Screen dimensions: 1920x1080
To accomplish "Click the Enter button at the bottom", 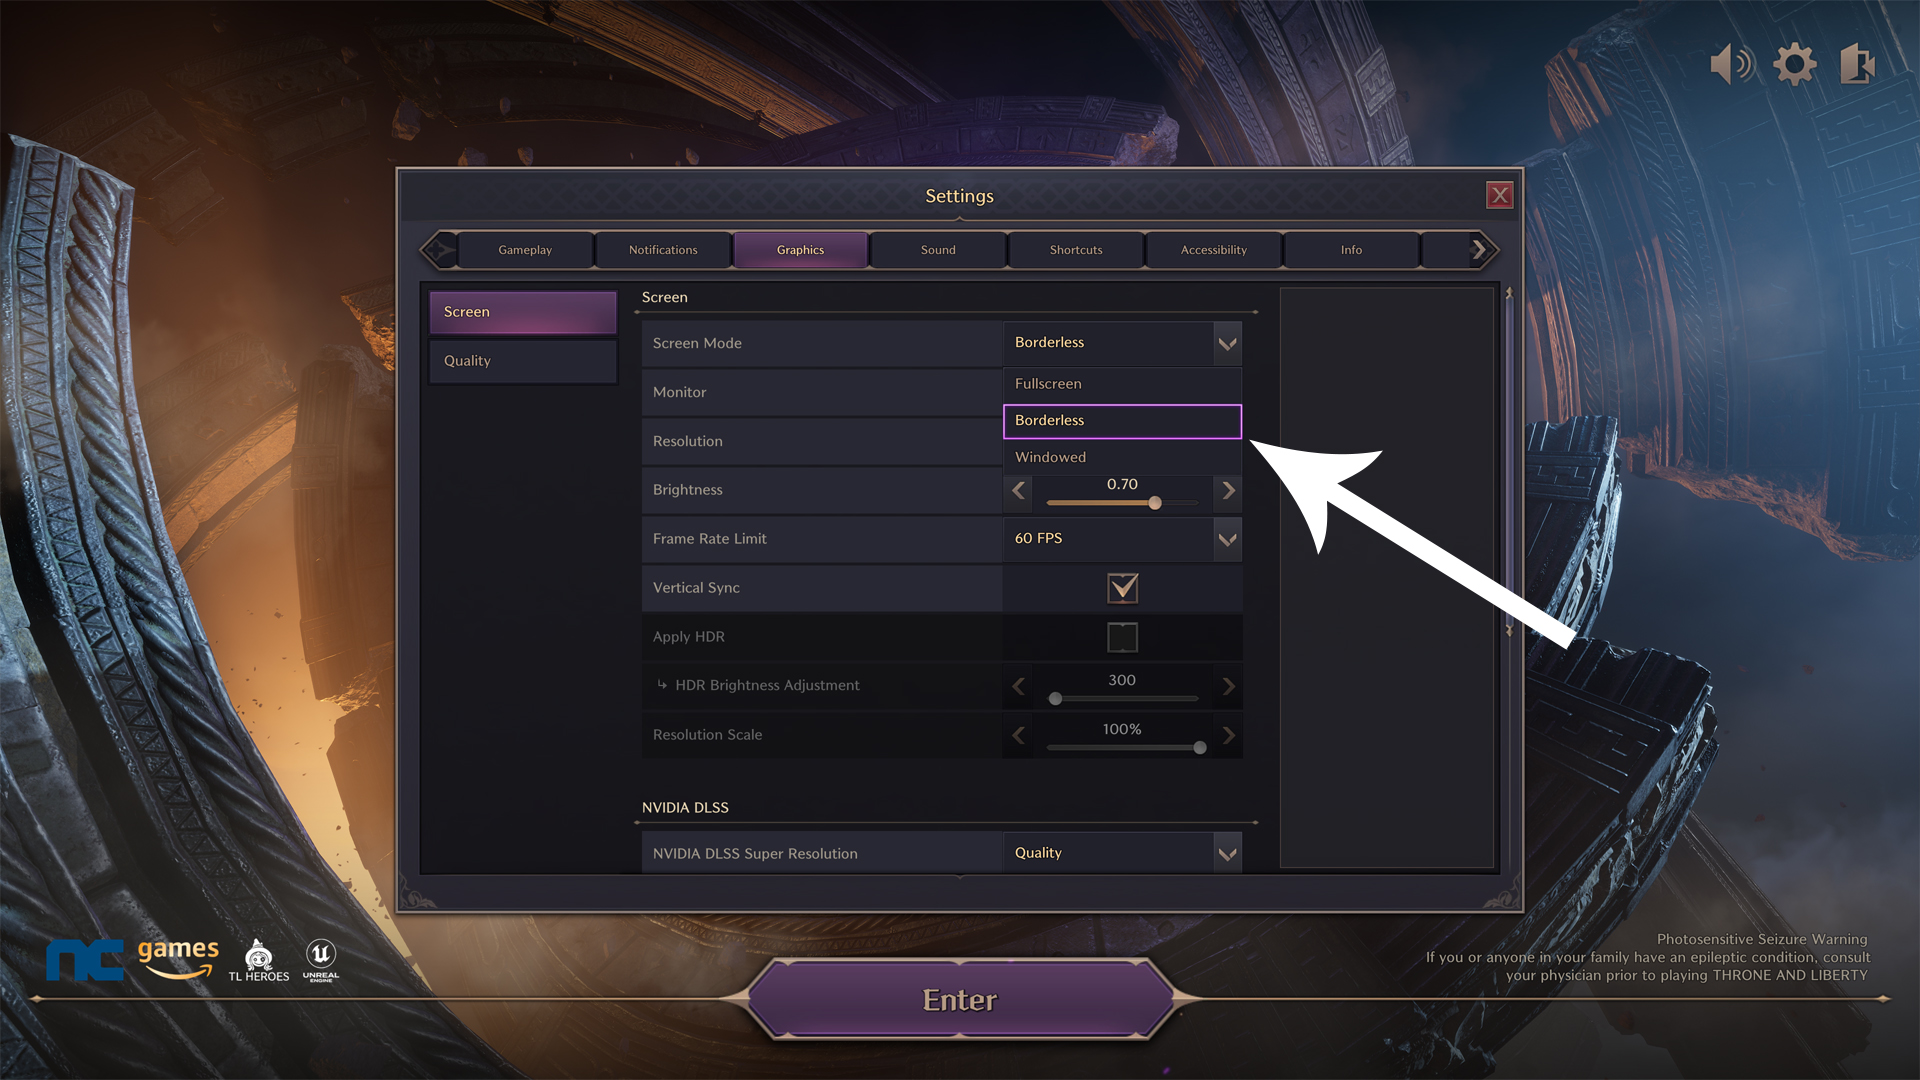I will (x=960, y=1000).
